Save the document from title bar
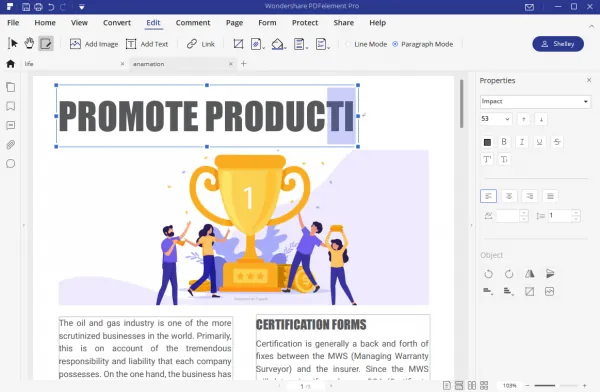600x392 pixels. [x=26, y=7]
